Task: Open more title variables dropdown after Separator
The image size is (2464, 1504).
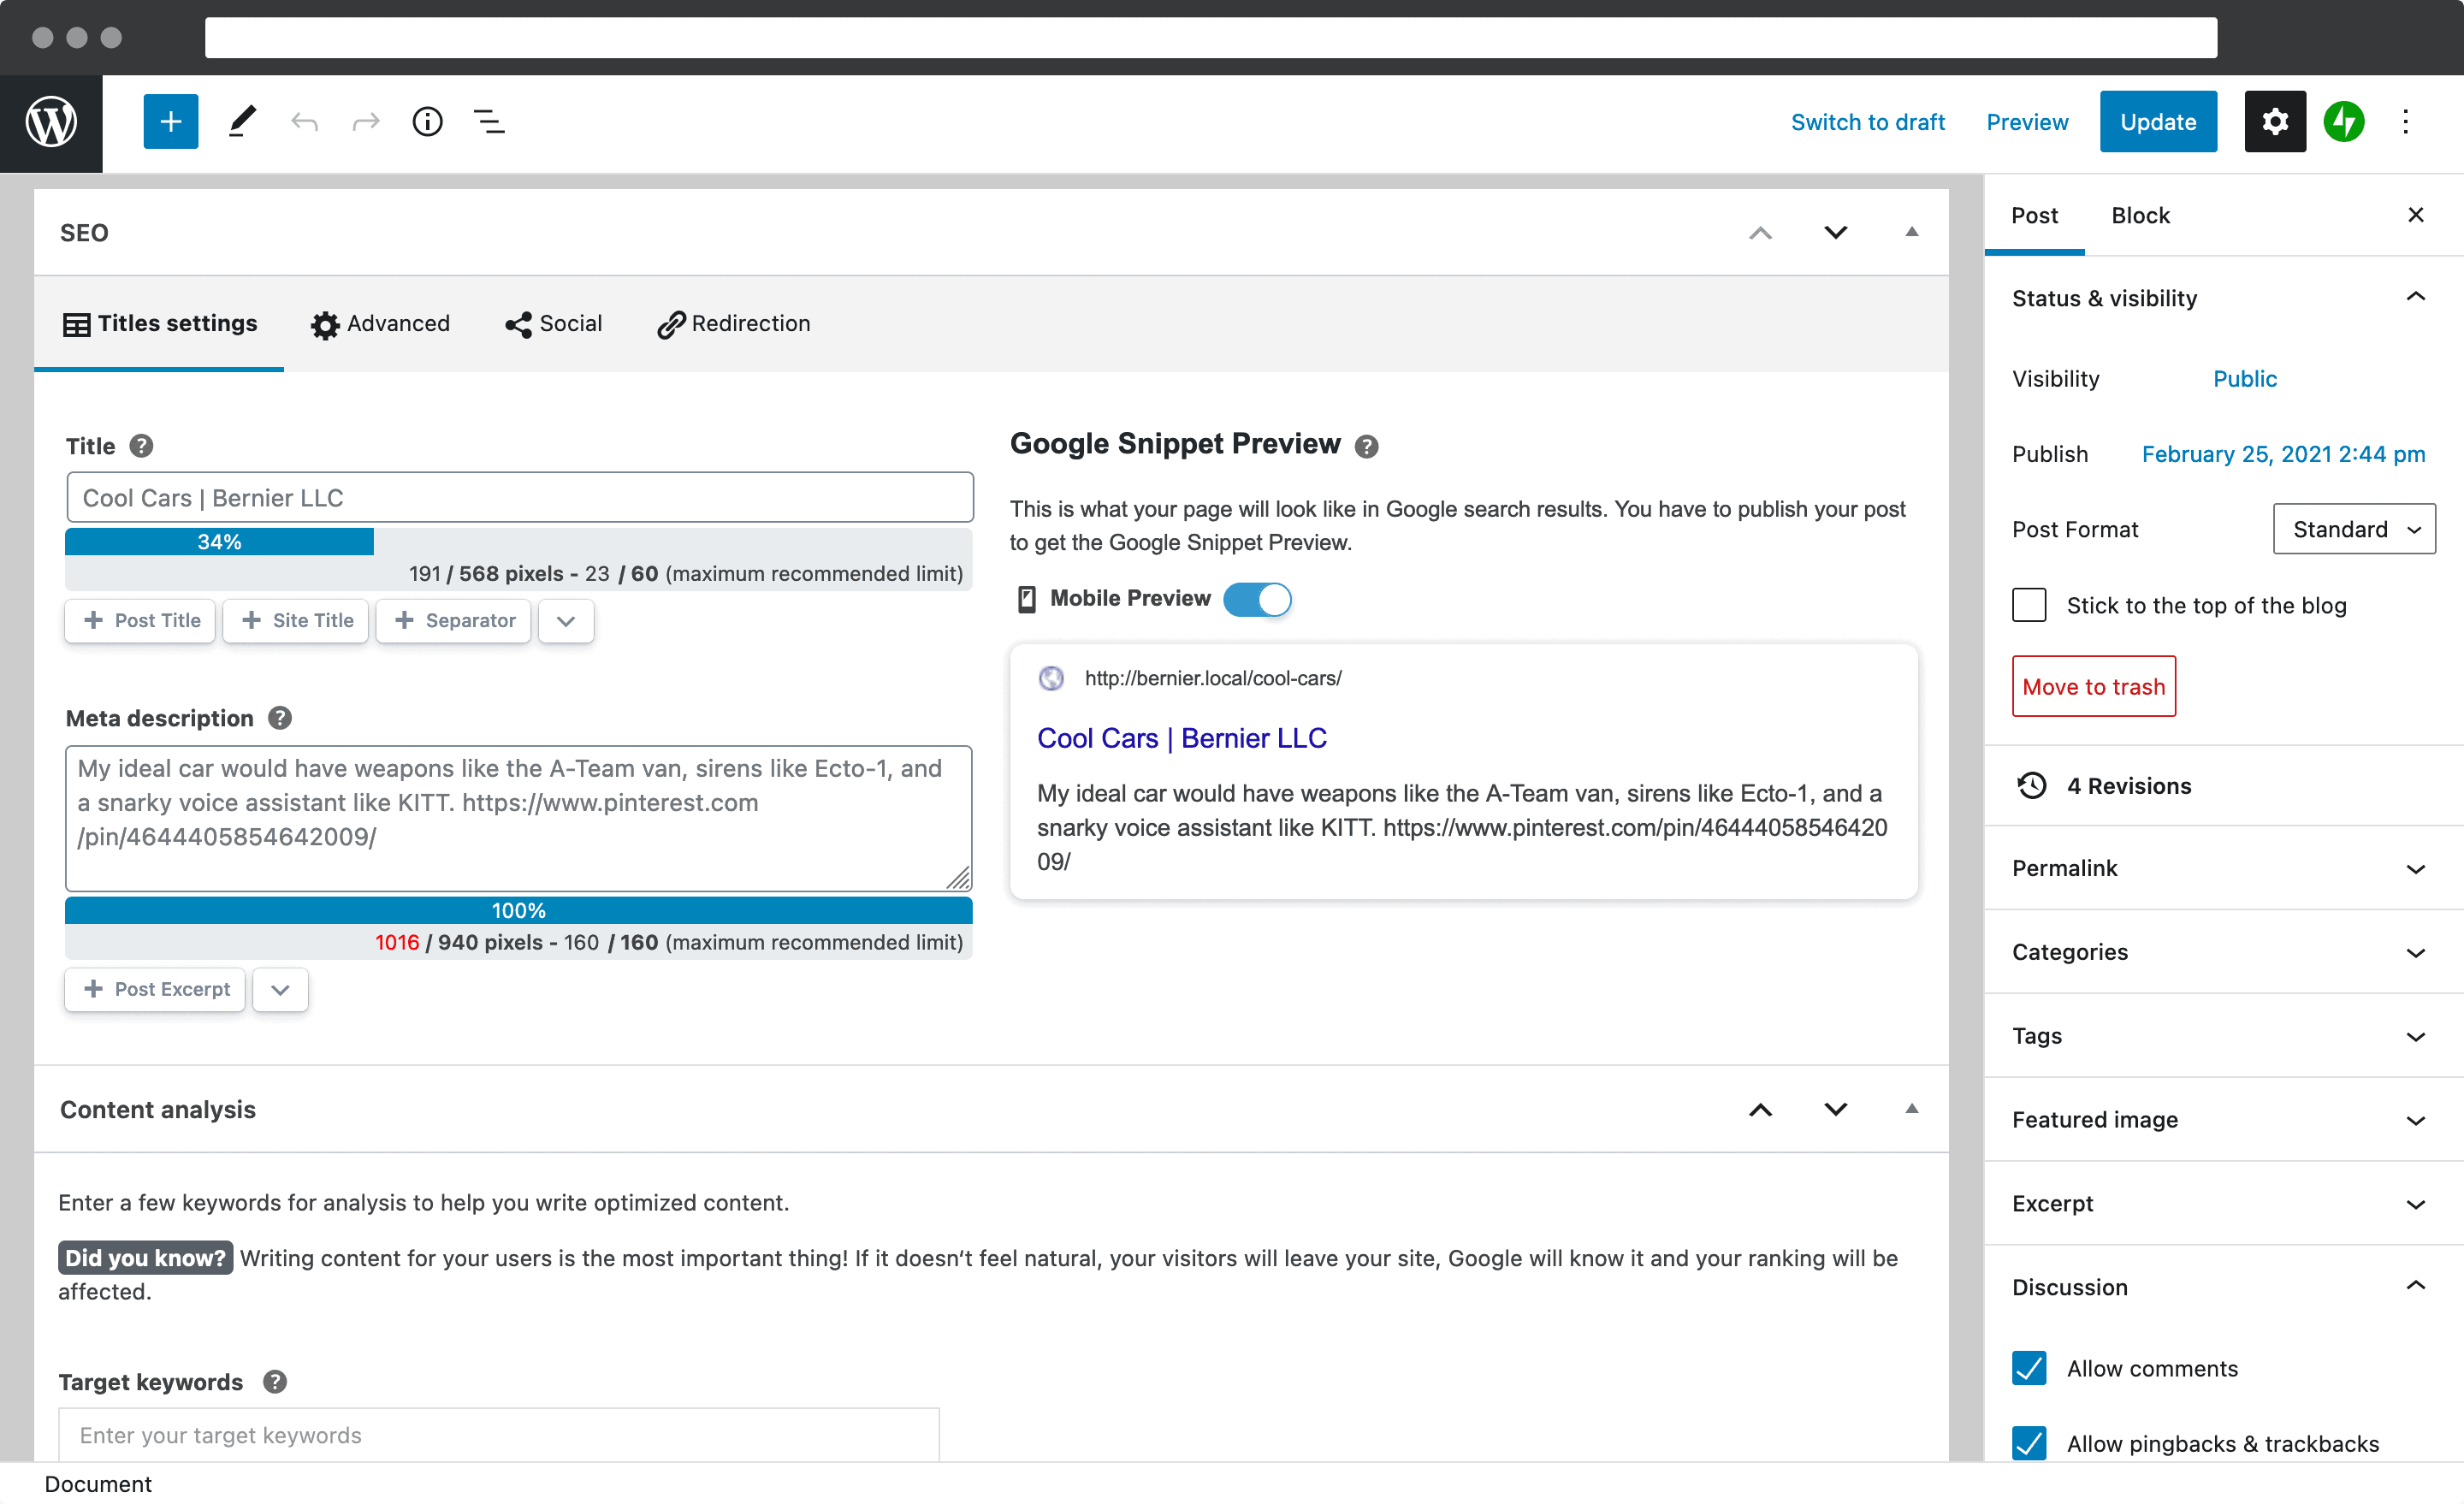Action: tap(566, 620)
